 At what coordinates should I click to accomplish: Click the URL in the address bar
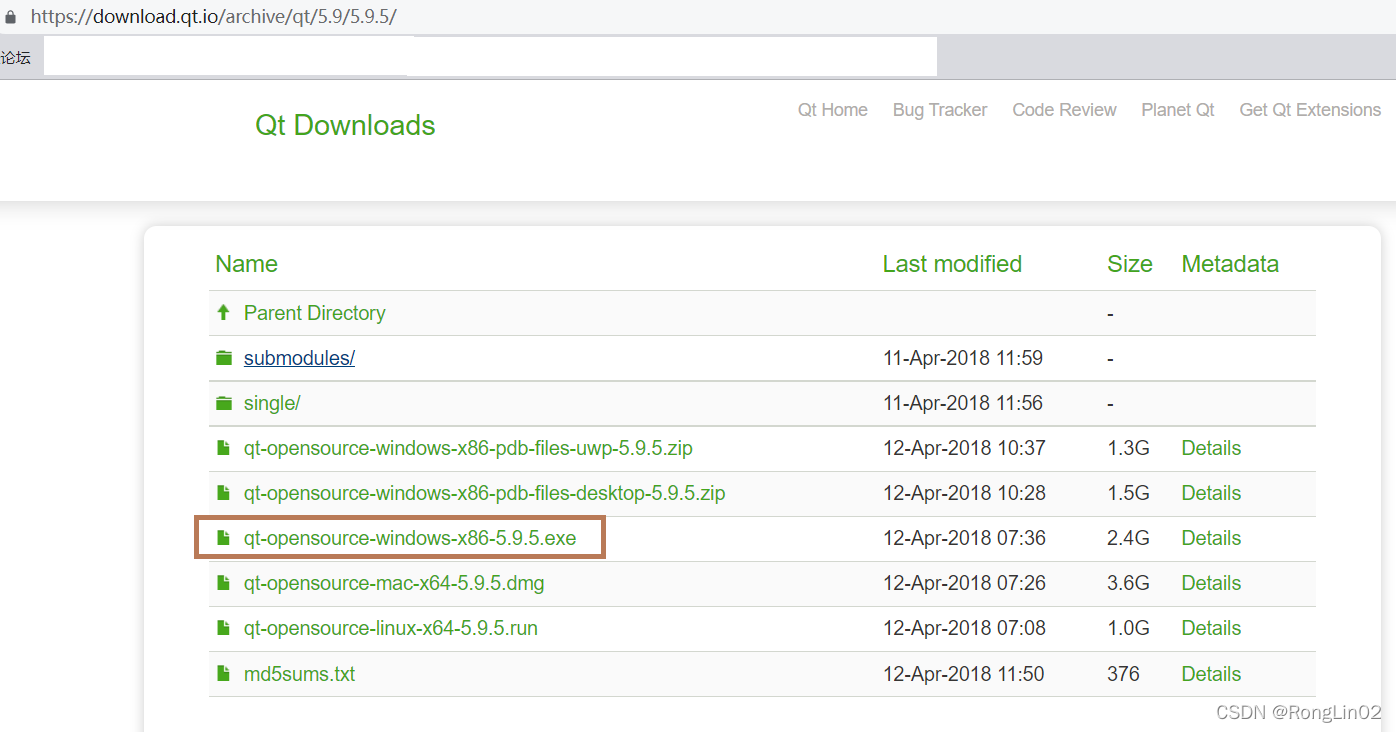[x=213, y=17]
